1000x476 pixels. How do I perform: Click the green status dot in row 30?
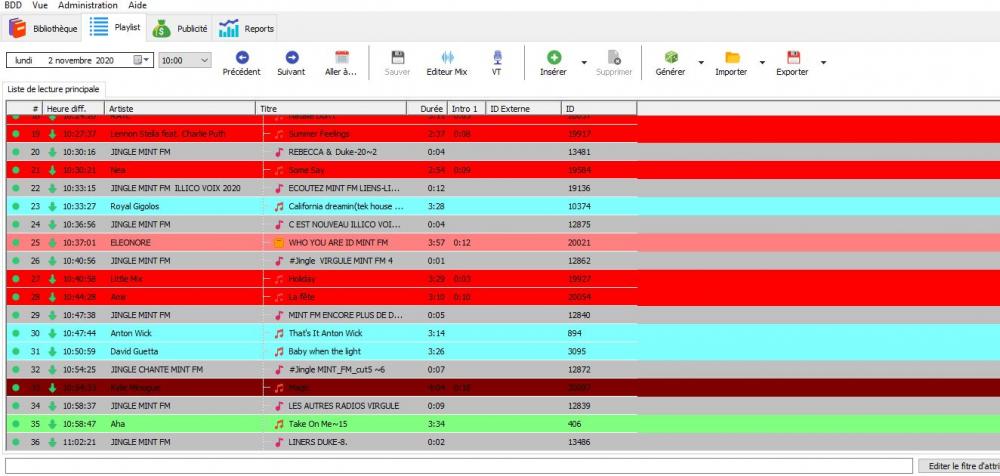(15, 333)
